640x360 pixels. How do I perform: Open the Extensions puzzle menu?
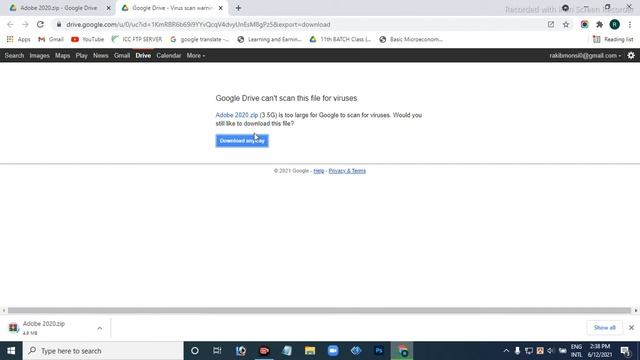click(599, 24)
